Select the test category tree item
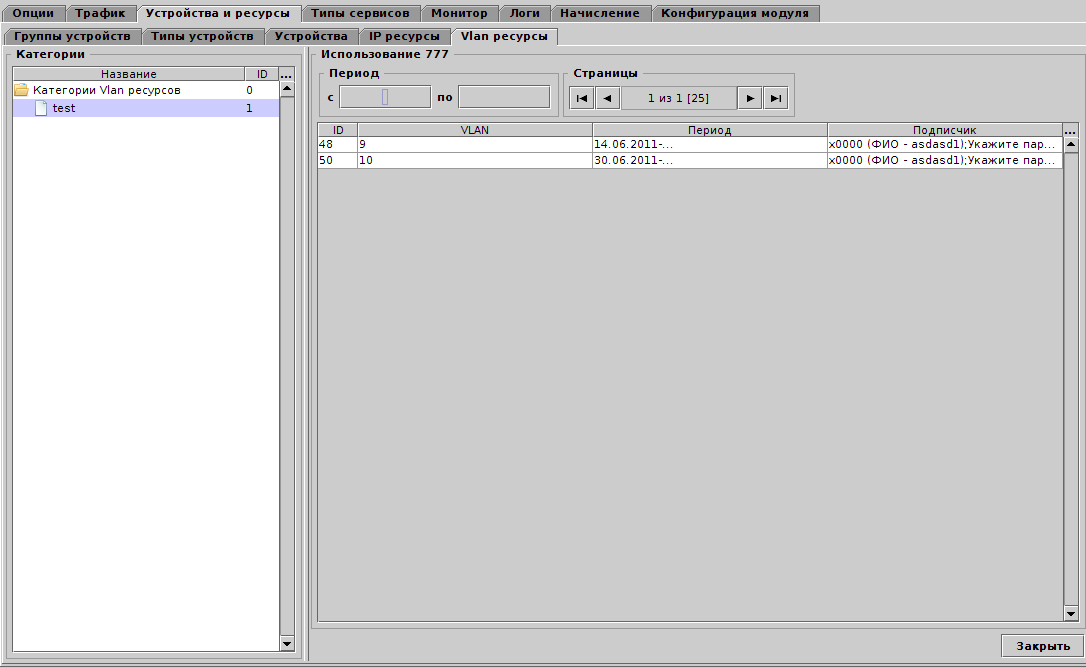 64,108
